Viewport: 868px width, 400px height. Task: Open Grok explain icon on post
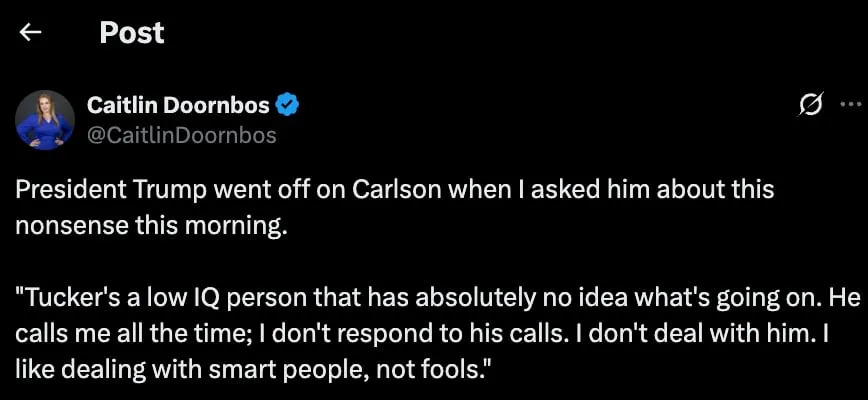coord(811,104)
